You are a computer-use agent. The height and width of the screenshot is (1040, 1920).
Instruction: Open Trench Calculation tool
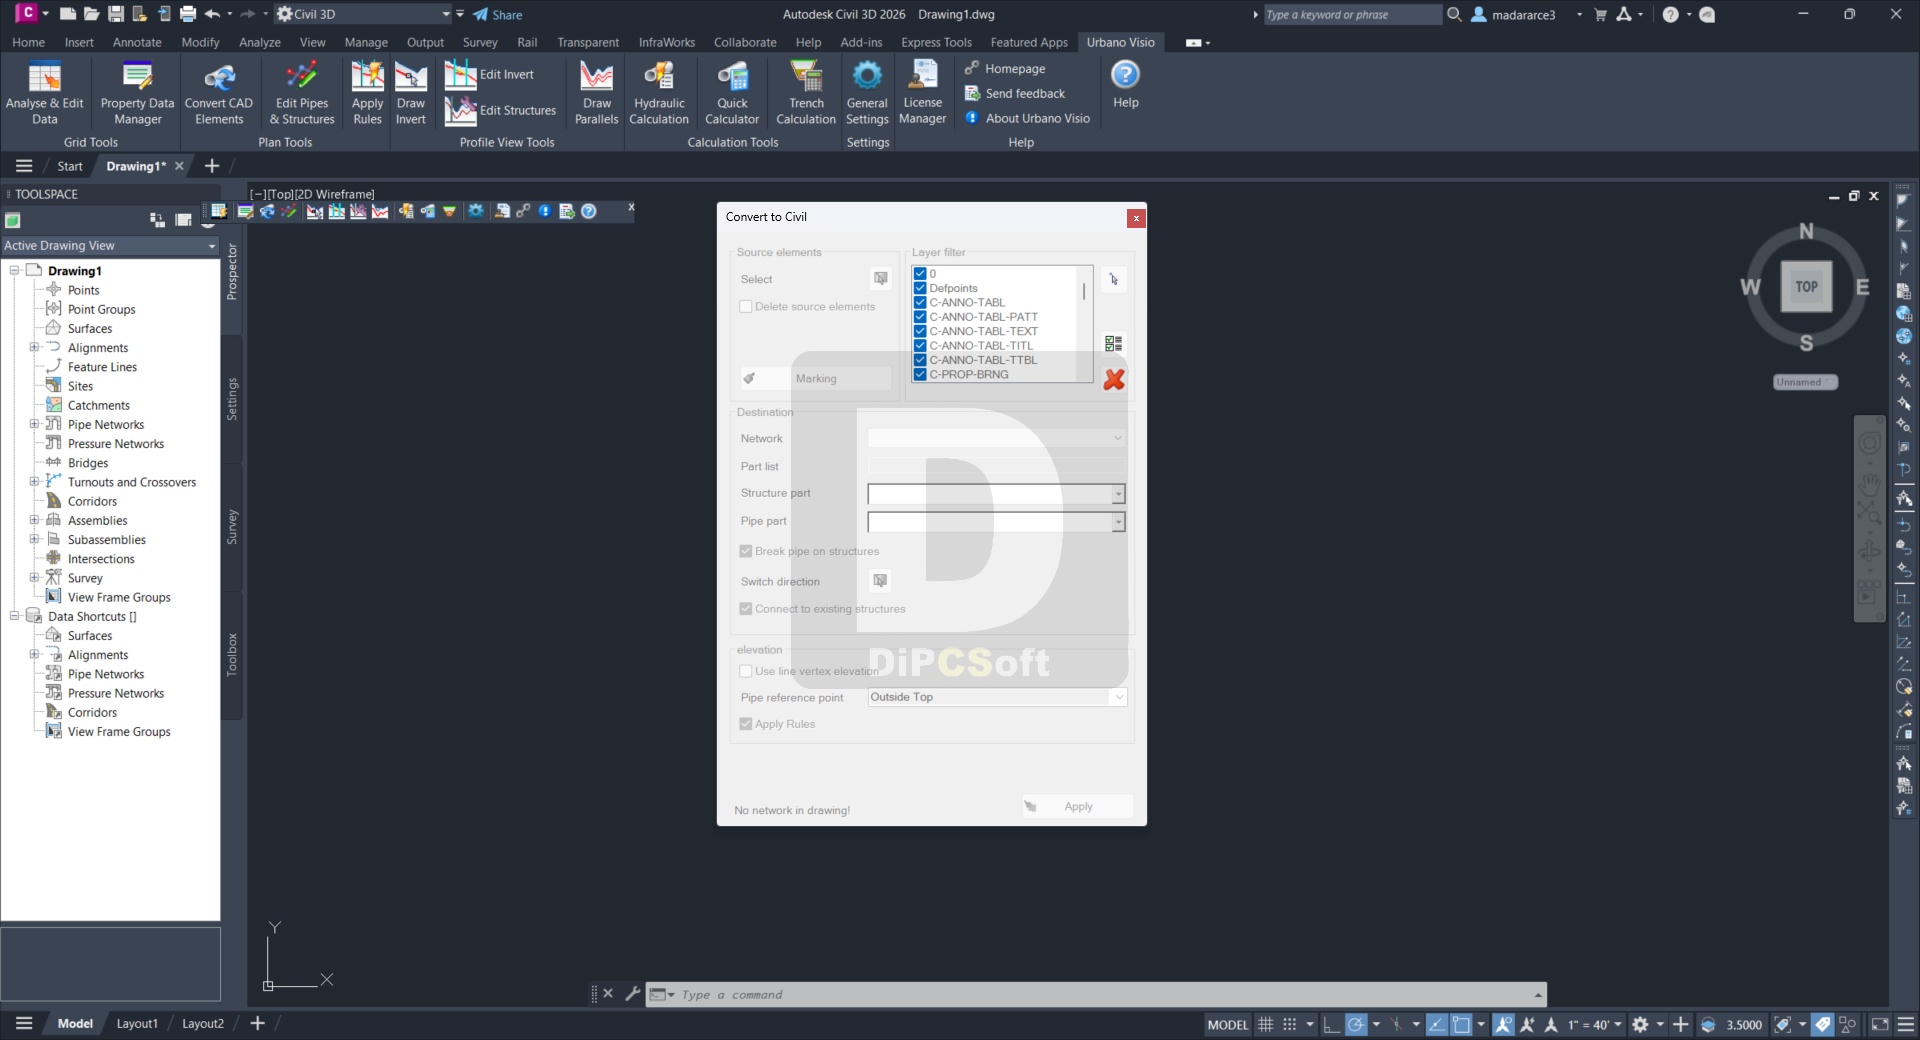click(x=806, y=93)
